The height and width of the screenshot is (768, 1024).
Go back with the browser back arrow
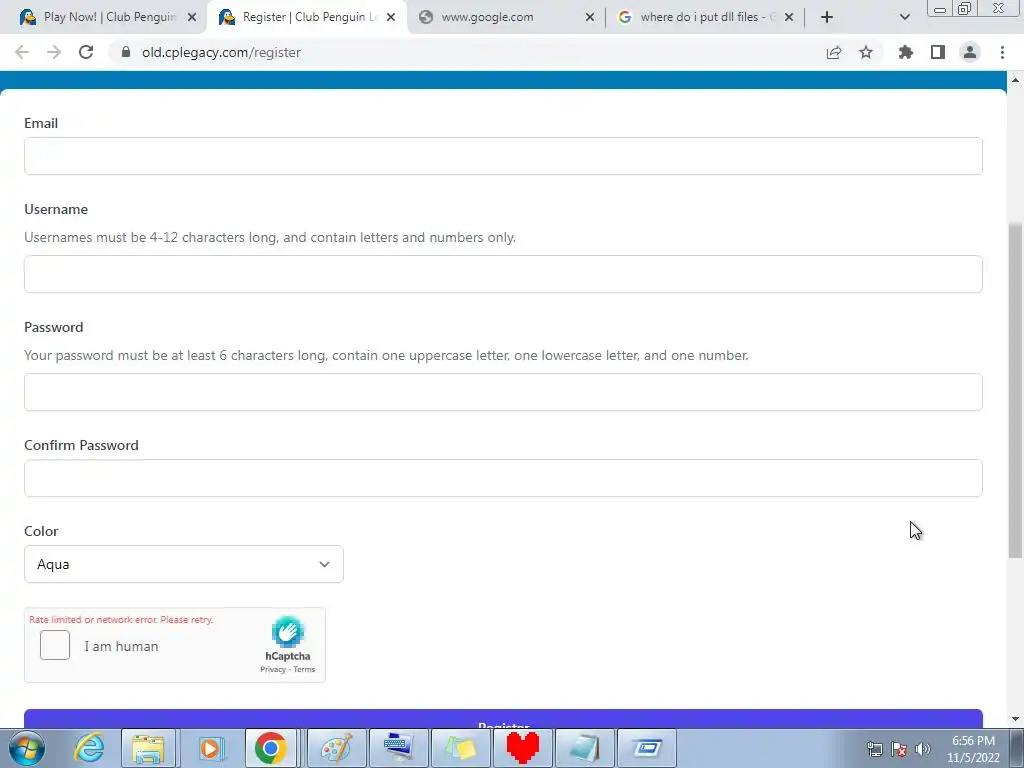point(22,52)
